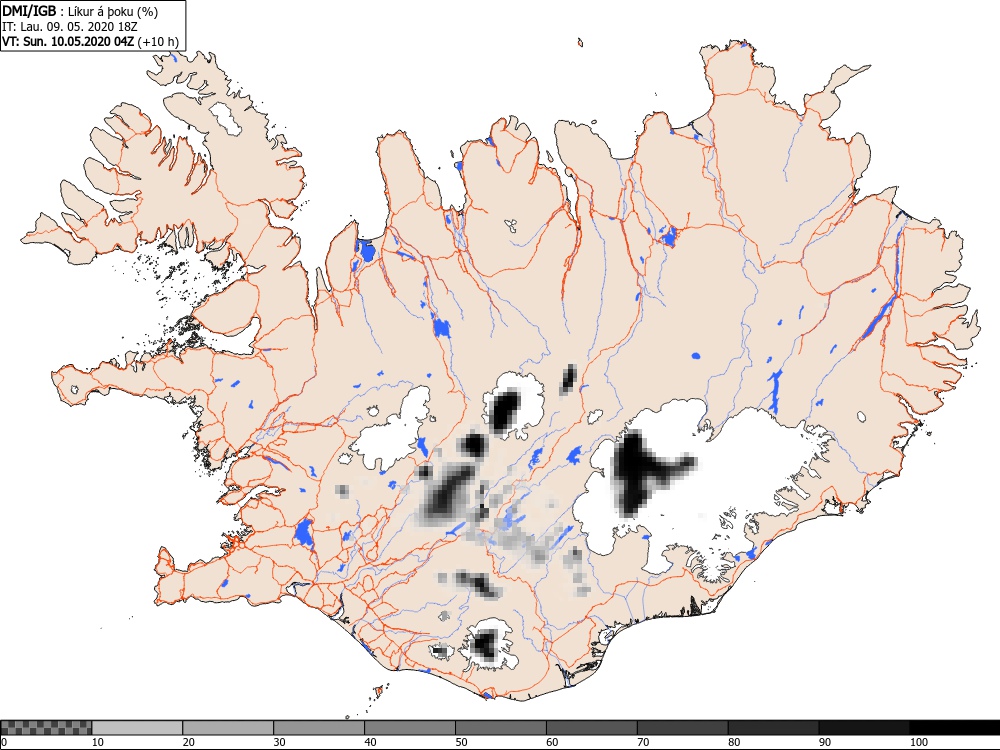Screen dimensions: 1000x750
Task: Click the legend label '10'
Action: [98, 742]
